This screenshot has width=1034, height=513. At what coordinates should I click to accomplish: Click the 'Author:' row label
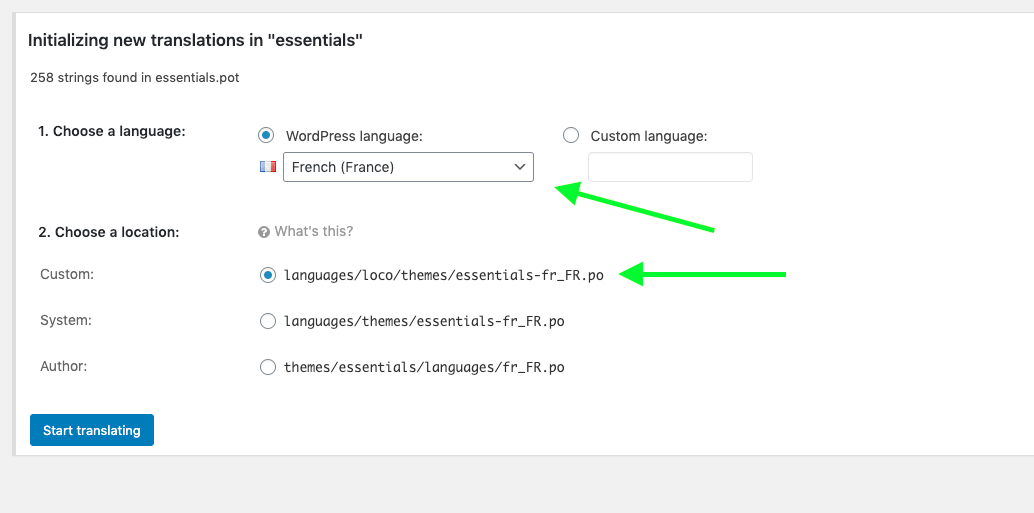pyautogui.click(x=64, y=366)
